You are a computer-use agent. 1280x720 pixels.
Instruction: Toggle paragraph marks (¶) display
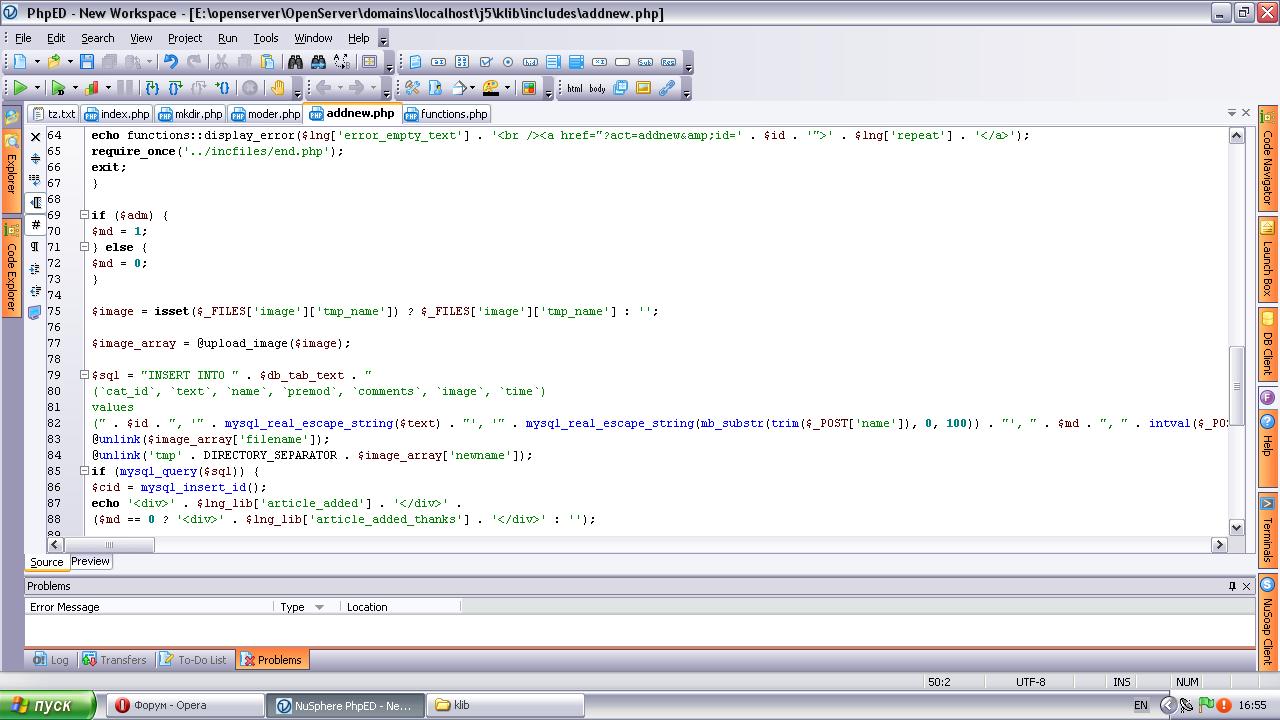[36, 247]
